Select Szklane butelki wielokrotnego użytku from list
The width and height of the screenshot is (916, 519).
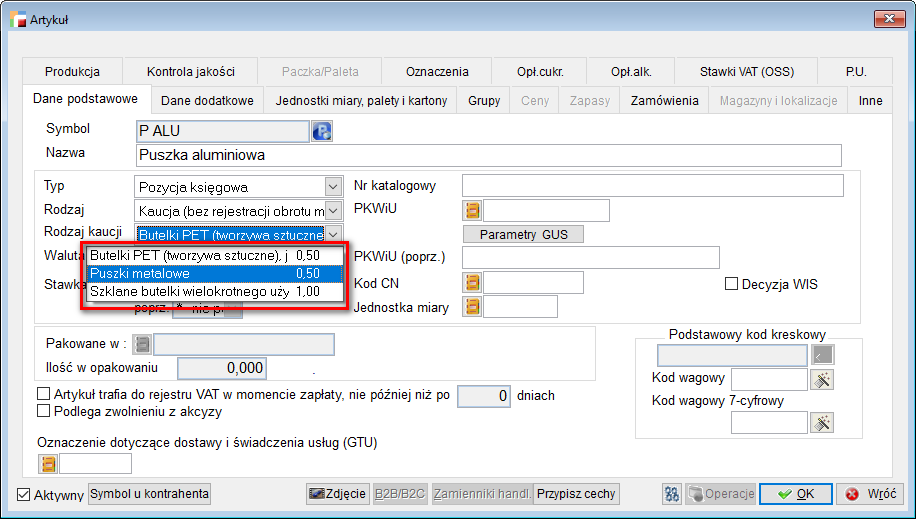coord(204,291)
